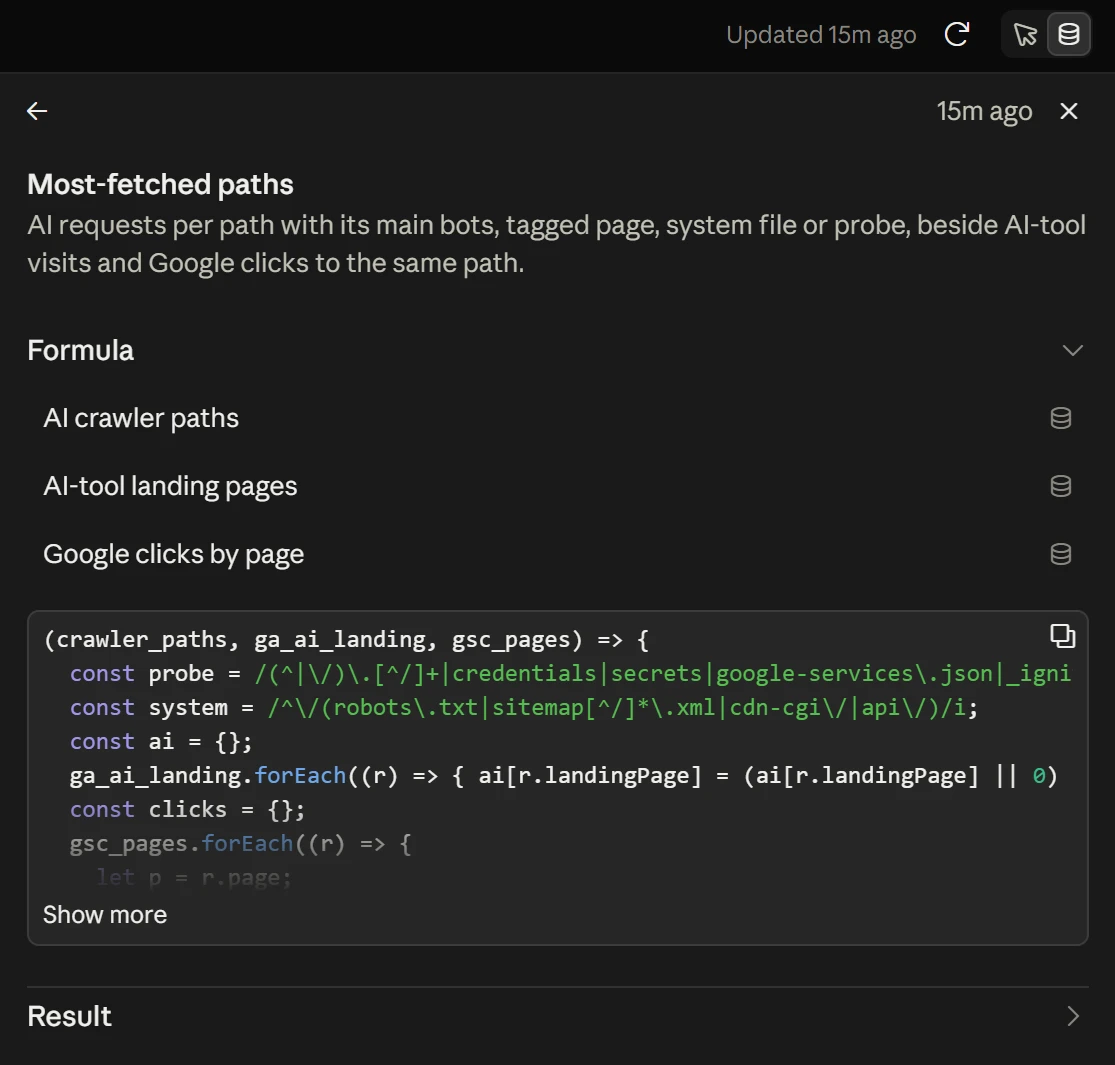Click the panel description paragraph
The image size is (1115, 1065).
click(557, 244)
